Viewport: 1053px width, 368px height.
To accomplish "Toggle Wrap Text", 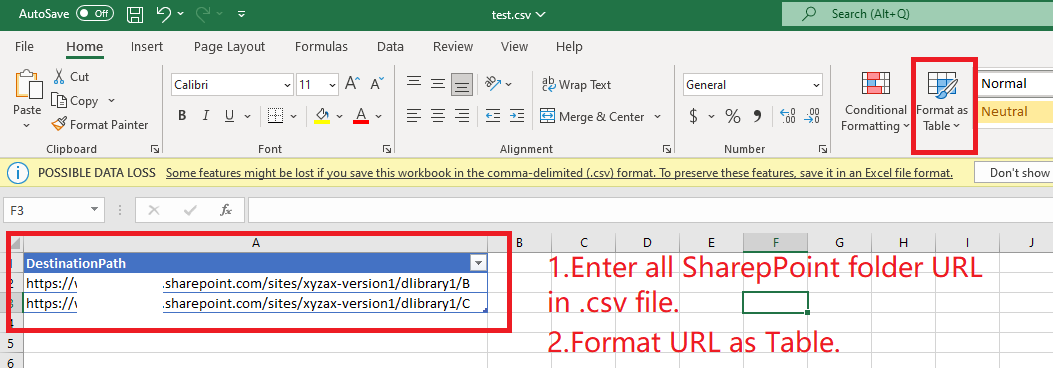I will [x=576, y=85].
